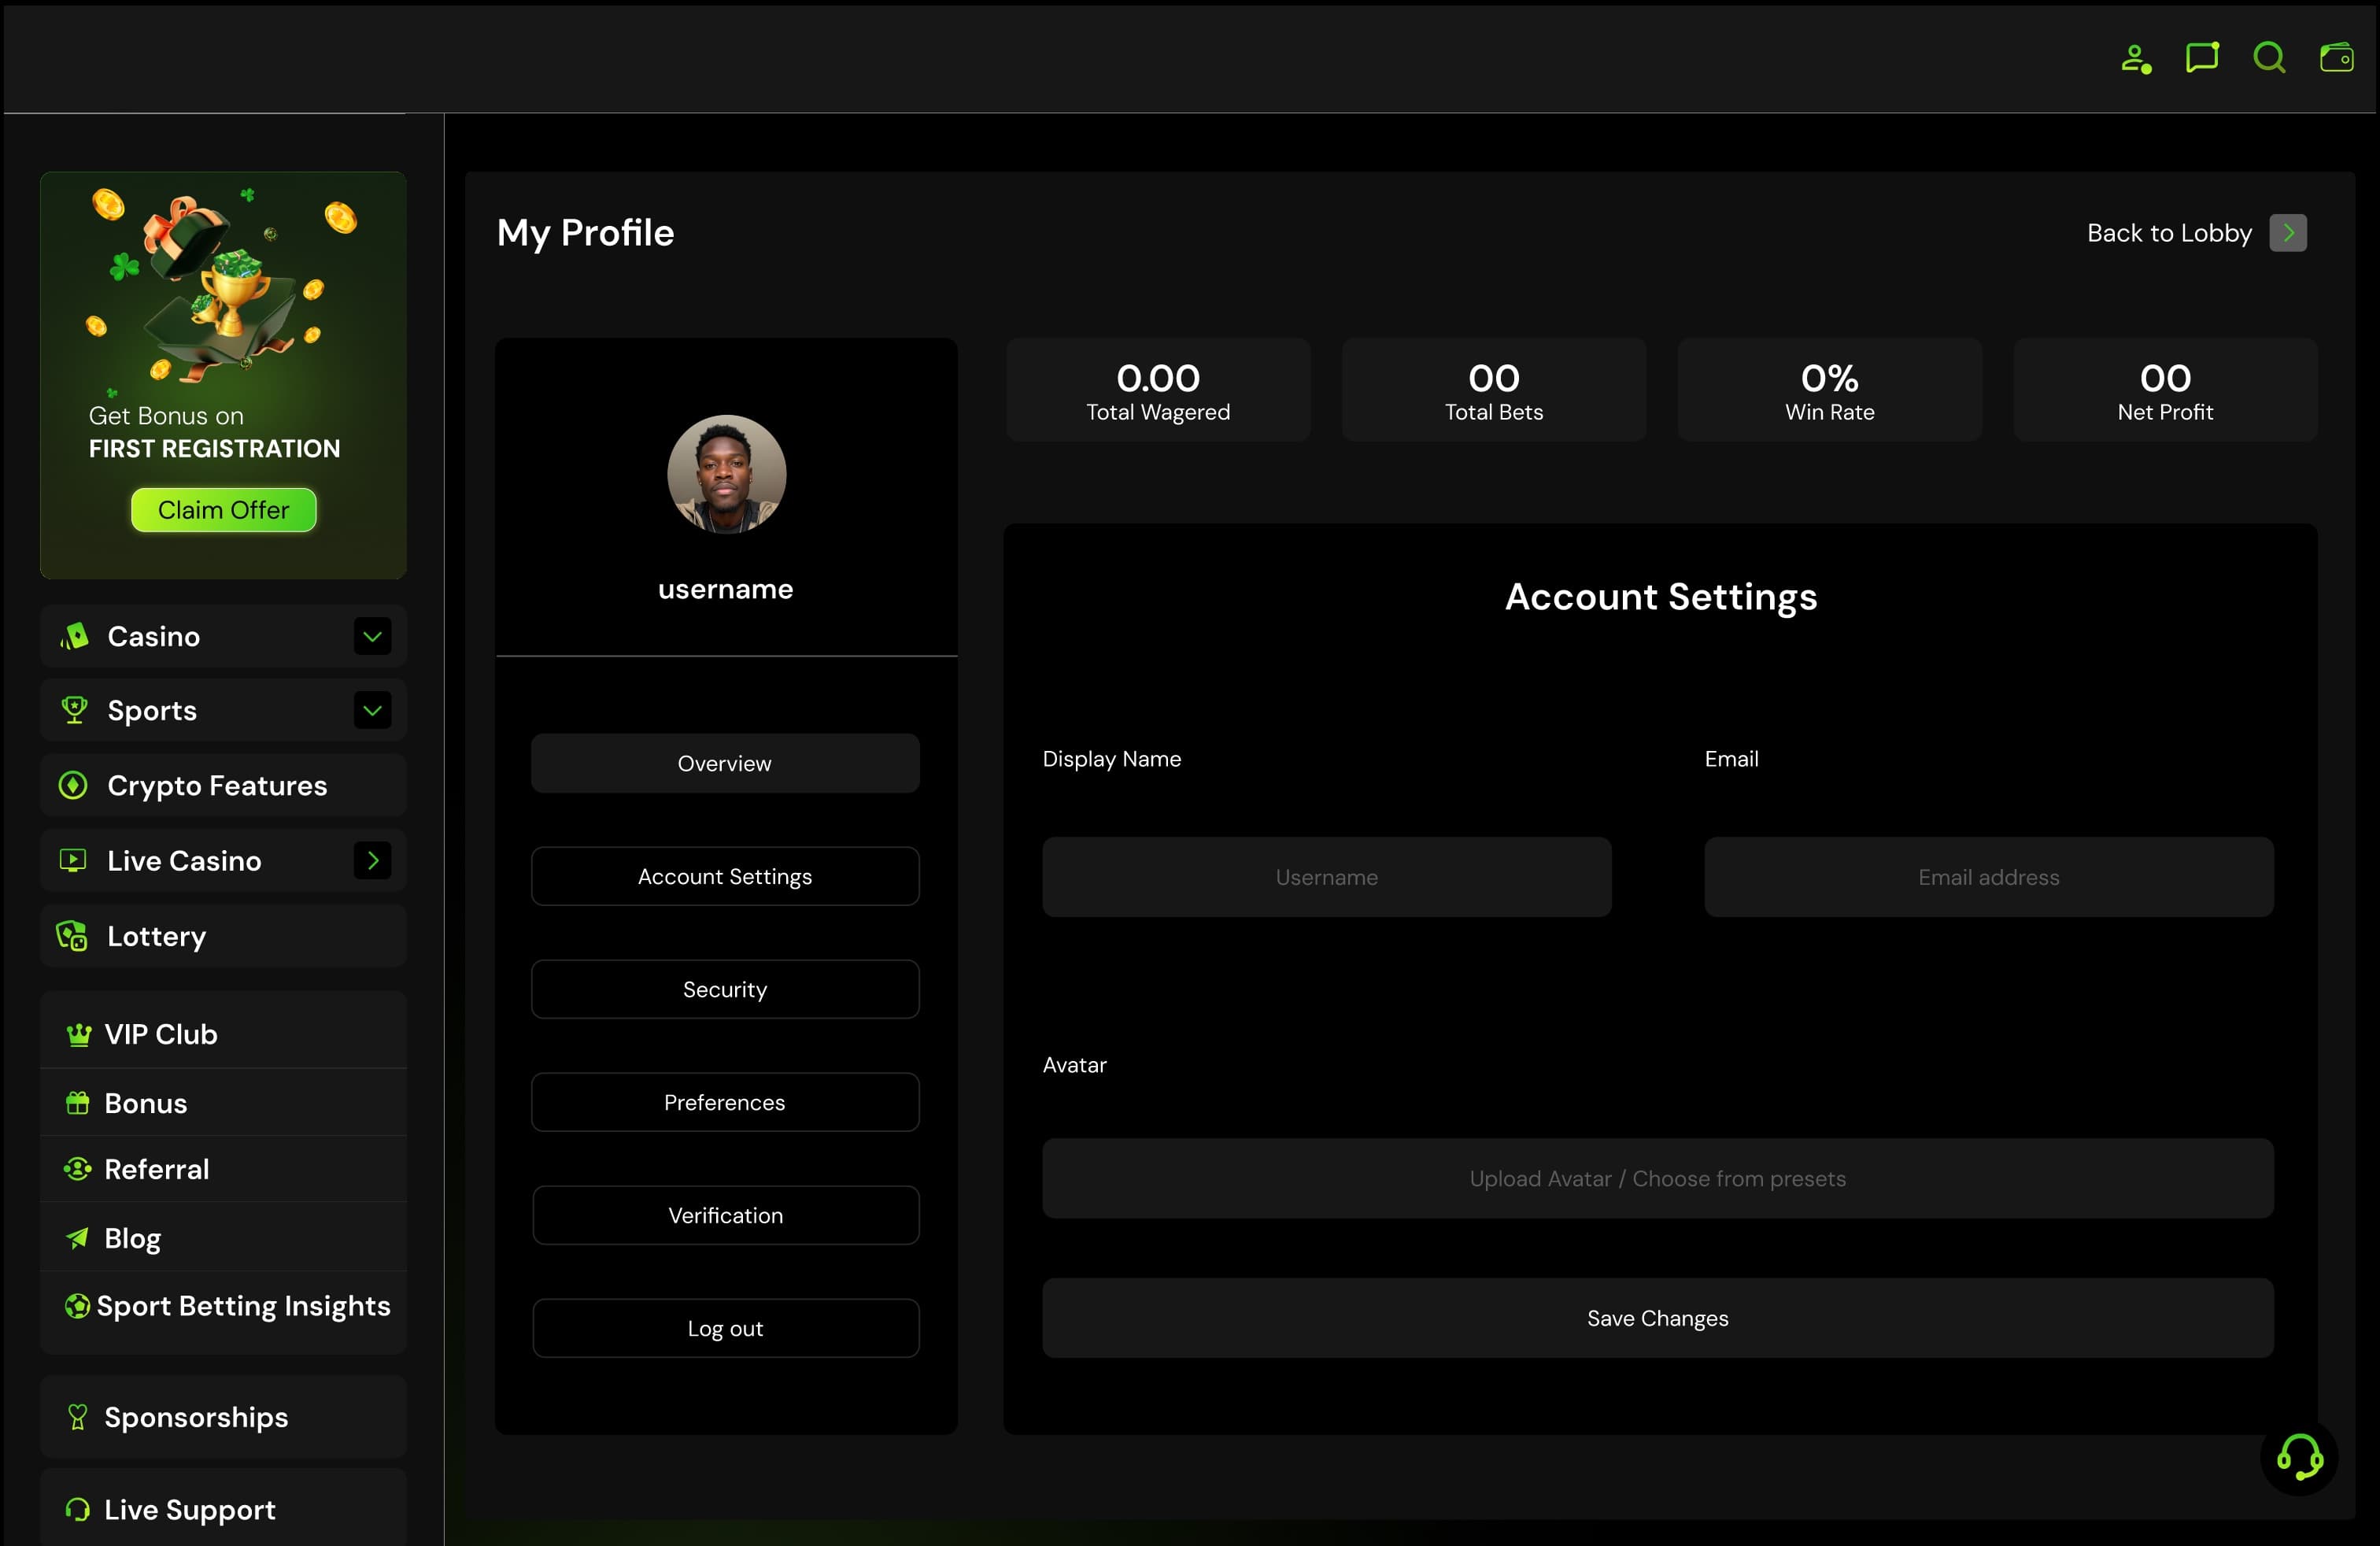Click the Blog paper plane icon
The height and width of the screenshot is (1546, 2380).
point(77,1238)
